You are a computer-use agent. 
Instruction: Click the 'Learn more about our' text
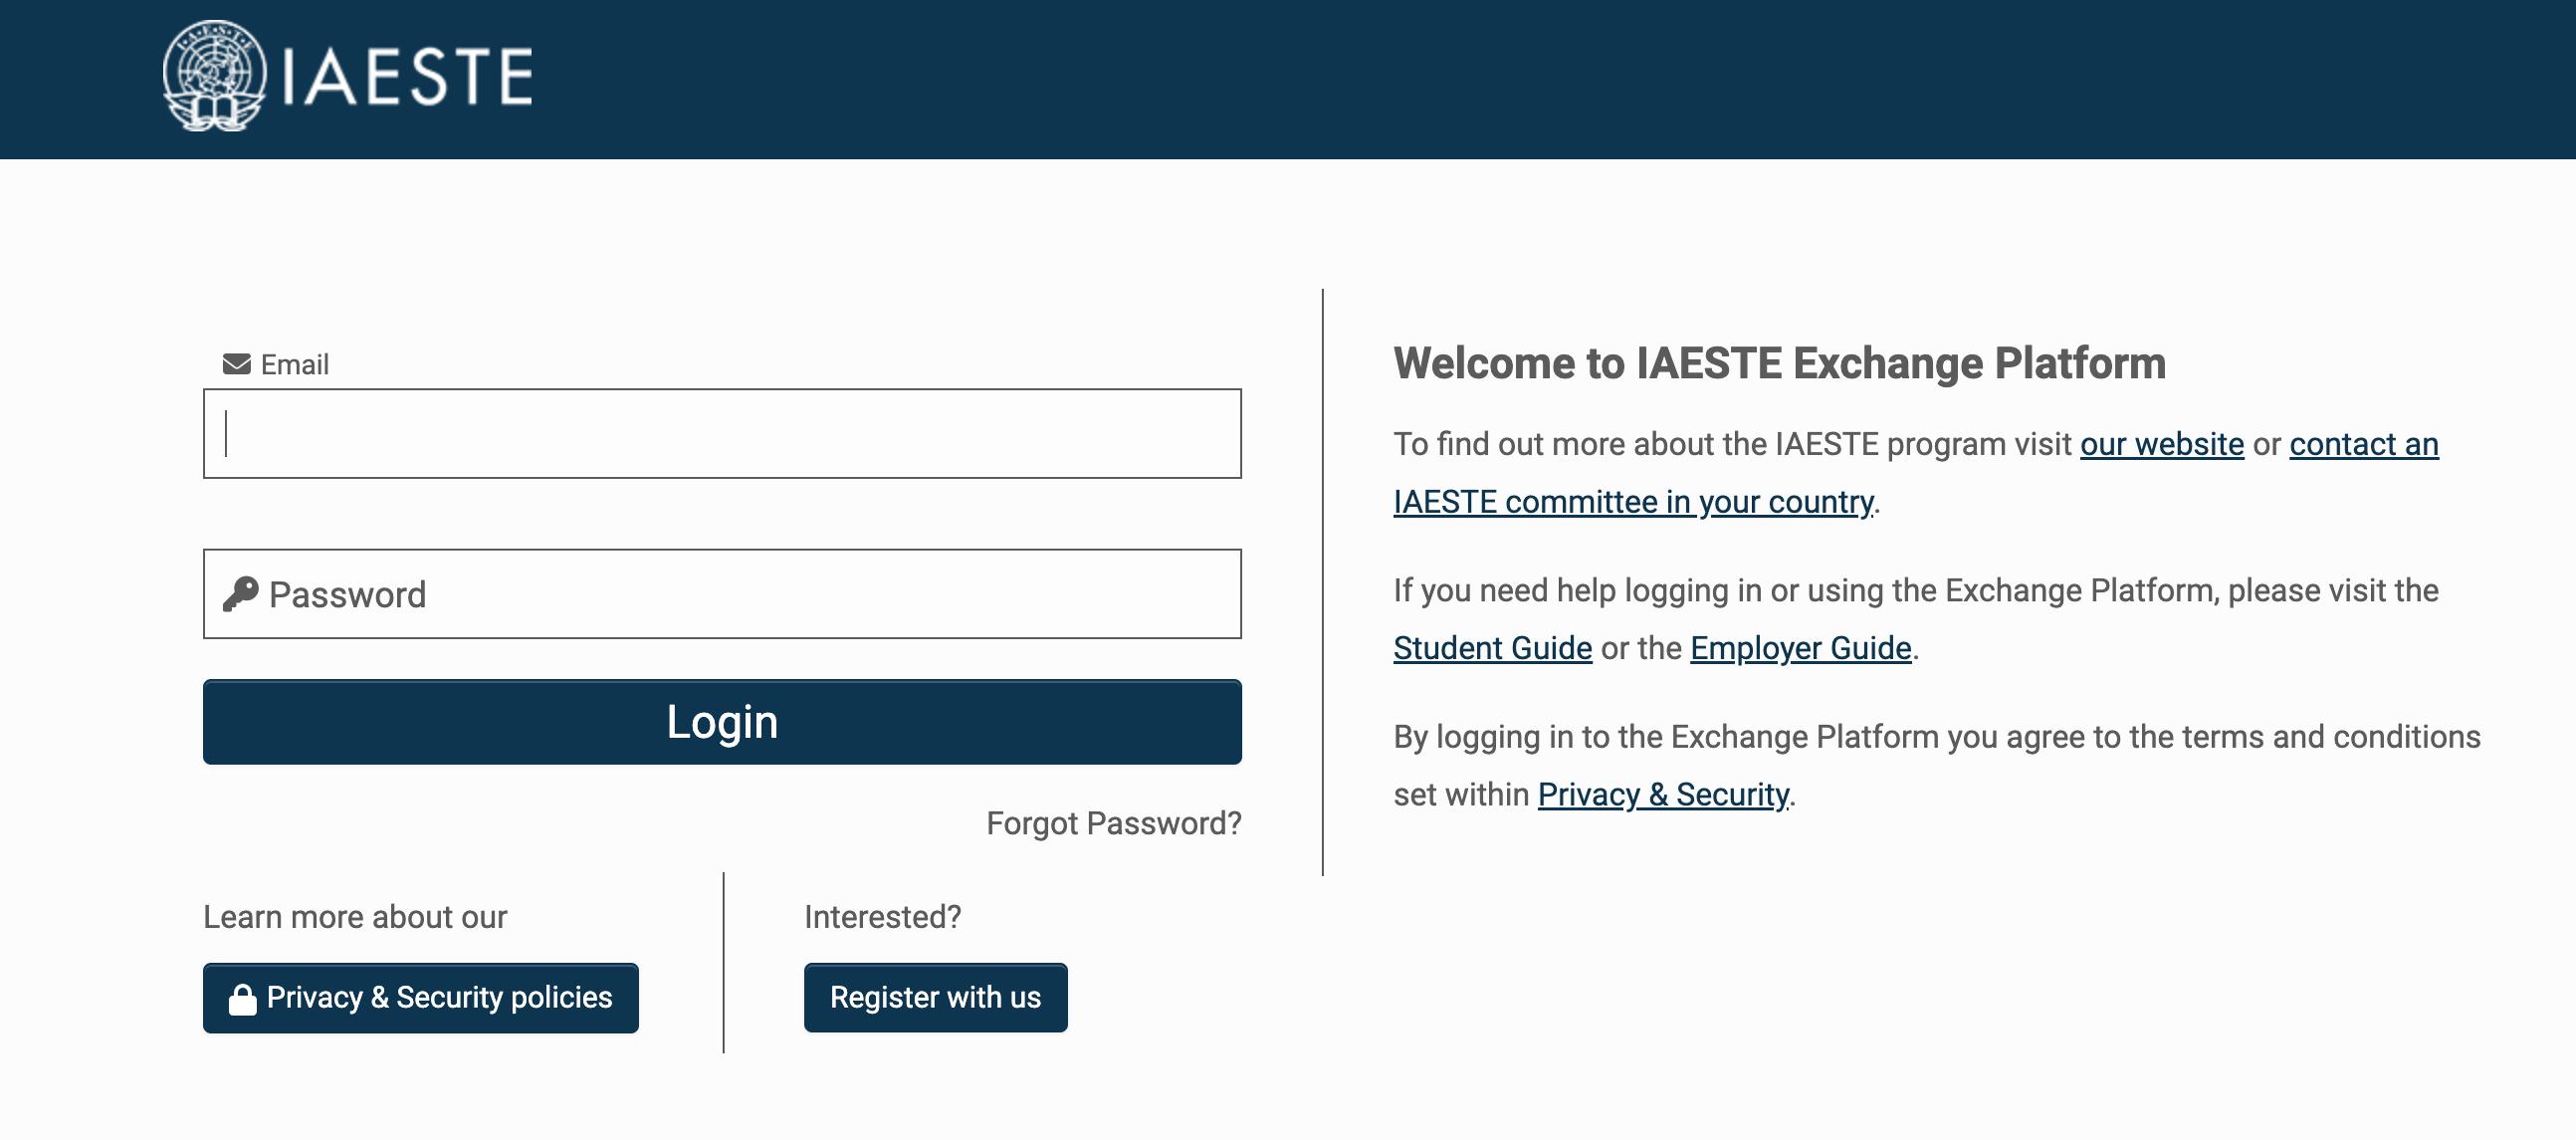click(x=355, y=917)
